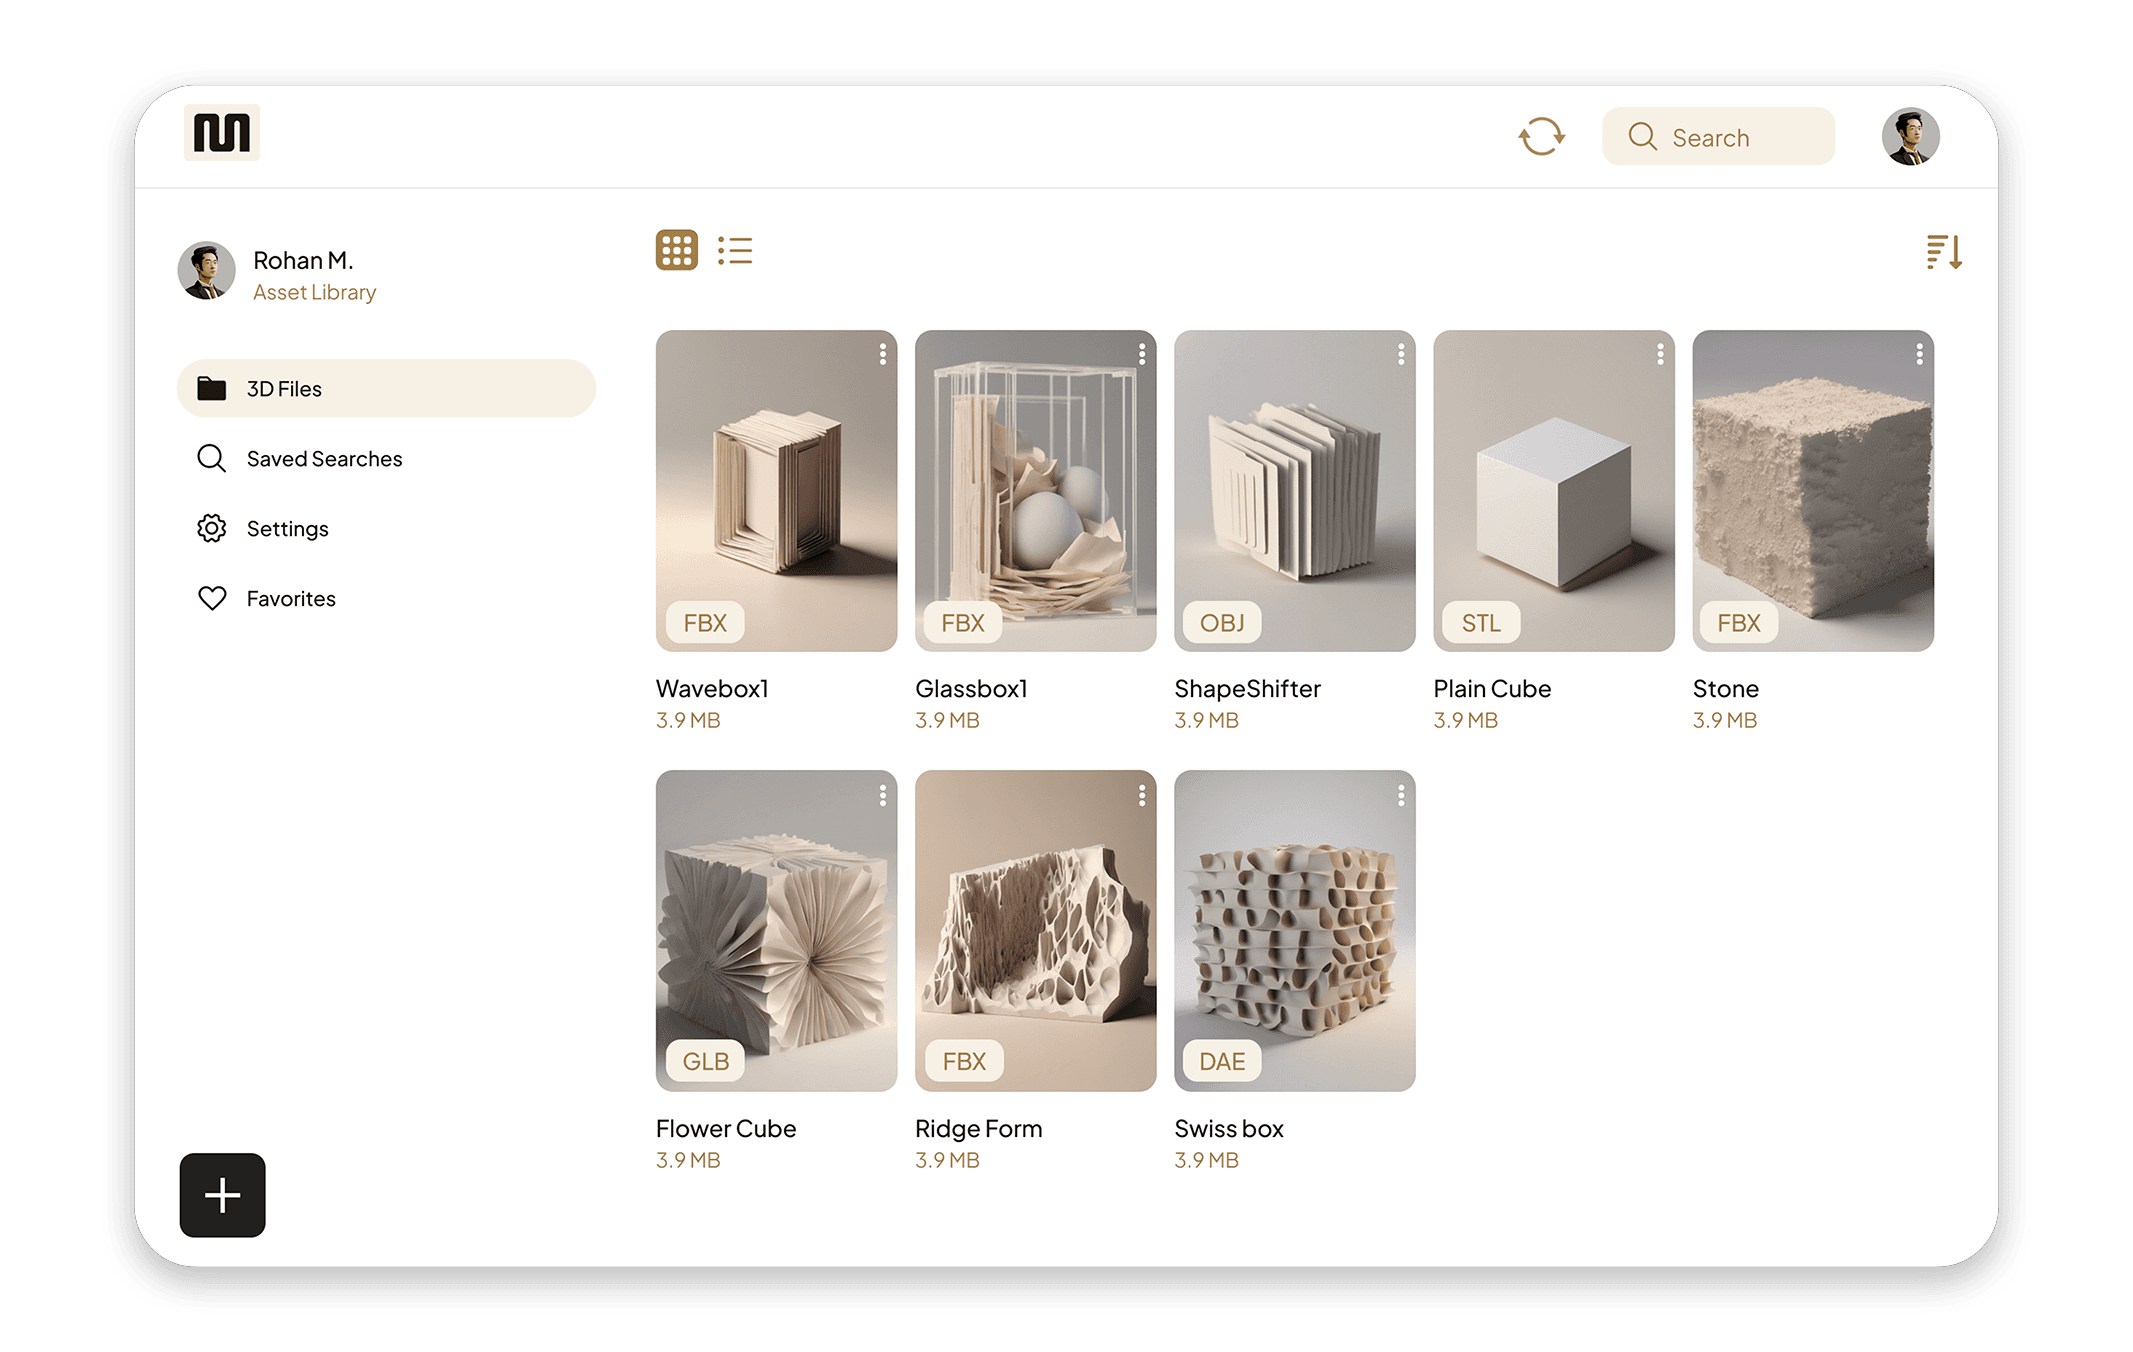The image size is (2133, 1352).
Task: Click the sync refresh icon
Action: coord(1541,137)
